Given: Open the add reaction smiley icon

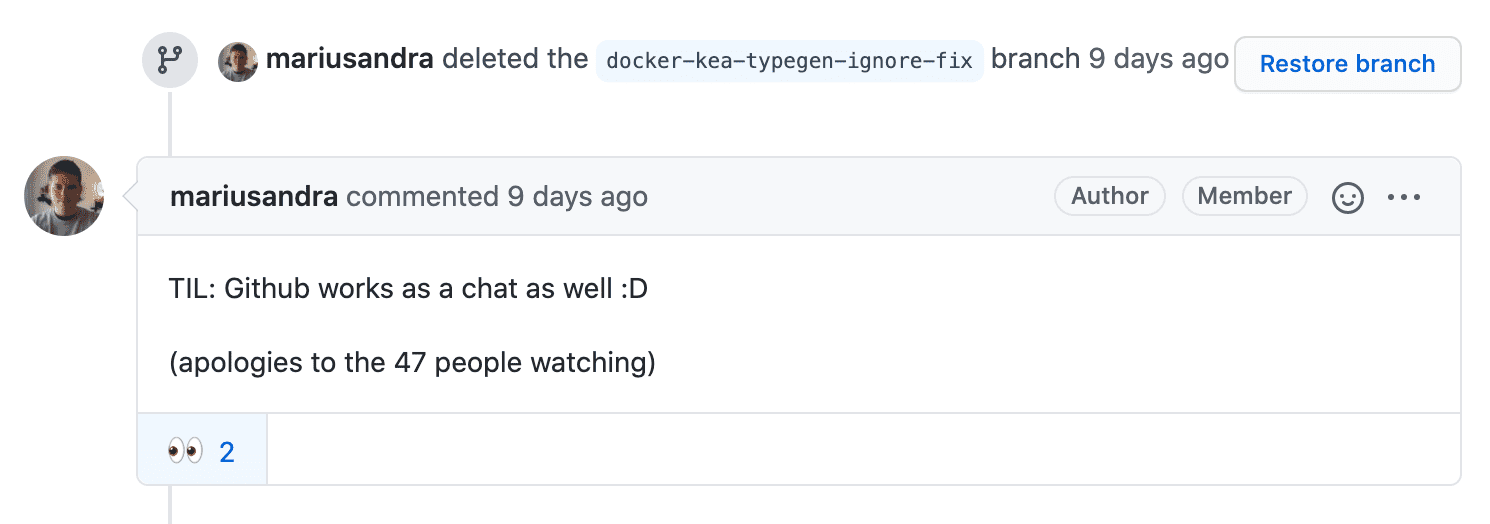Looking at the screenshot, I should 1348,197.
